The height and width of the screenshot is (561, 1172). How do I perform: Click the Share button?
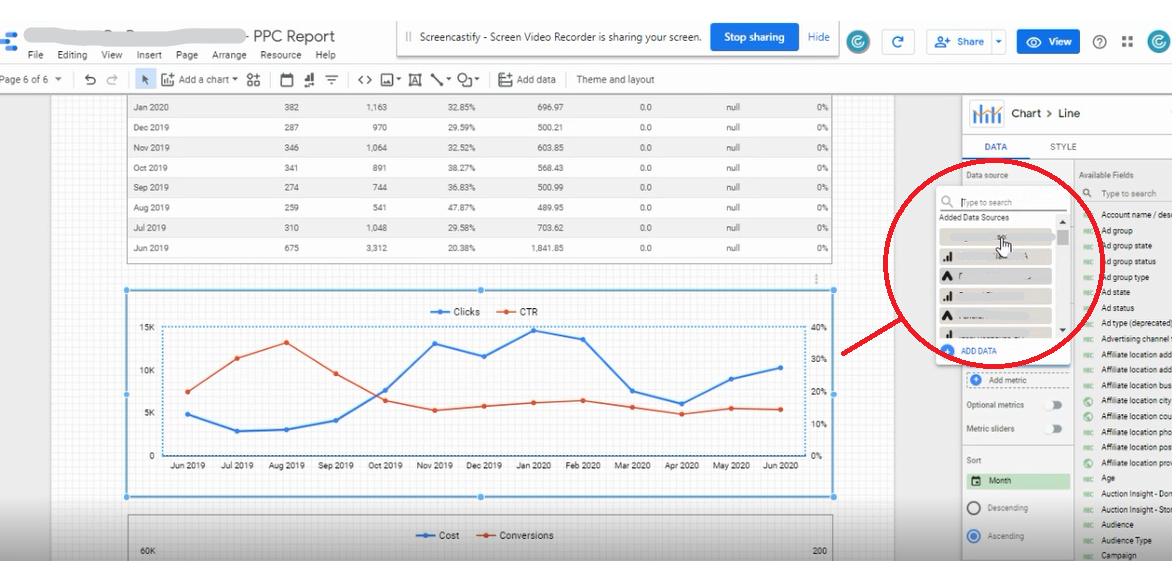pyautogui.click(x=959, y=42)
